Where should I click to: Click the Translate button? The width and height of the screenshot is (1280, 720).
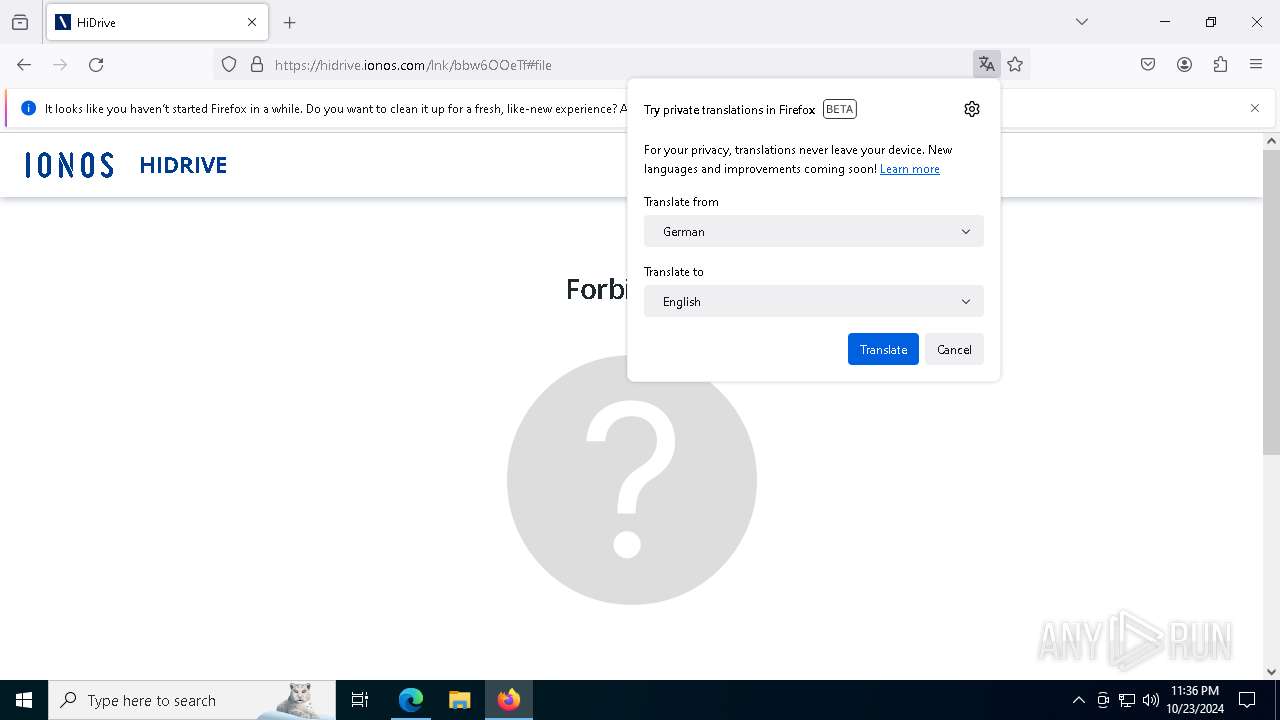883,349
